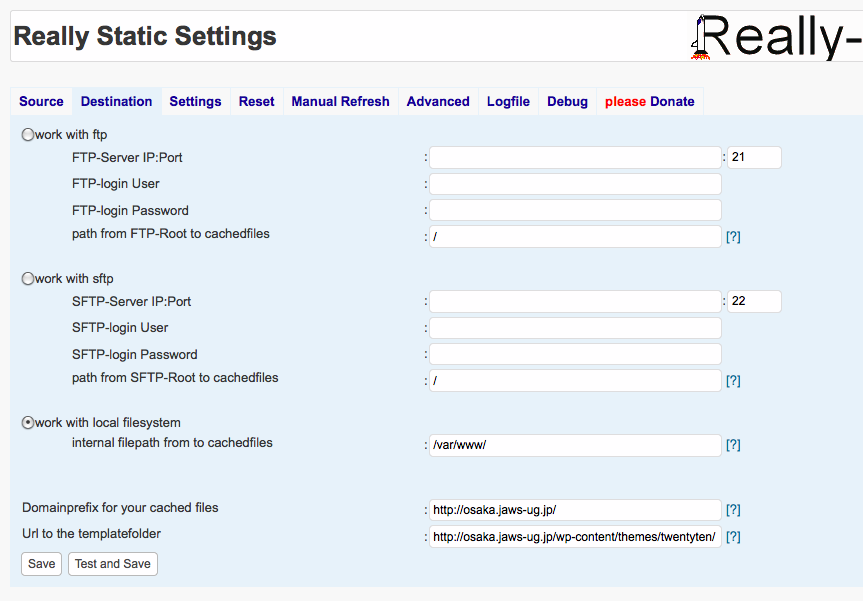The height and width of the screenshot is (601, 863).
Task: Click the internal filepath field /var/www/
Action: pos(575,445)
